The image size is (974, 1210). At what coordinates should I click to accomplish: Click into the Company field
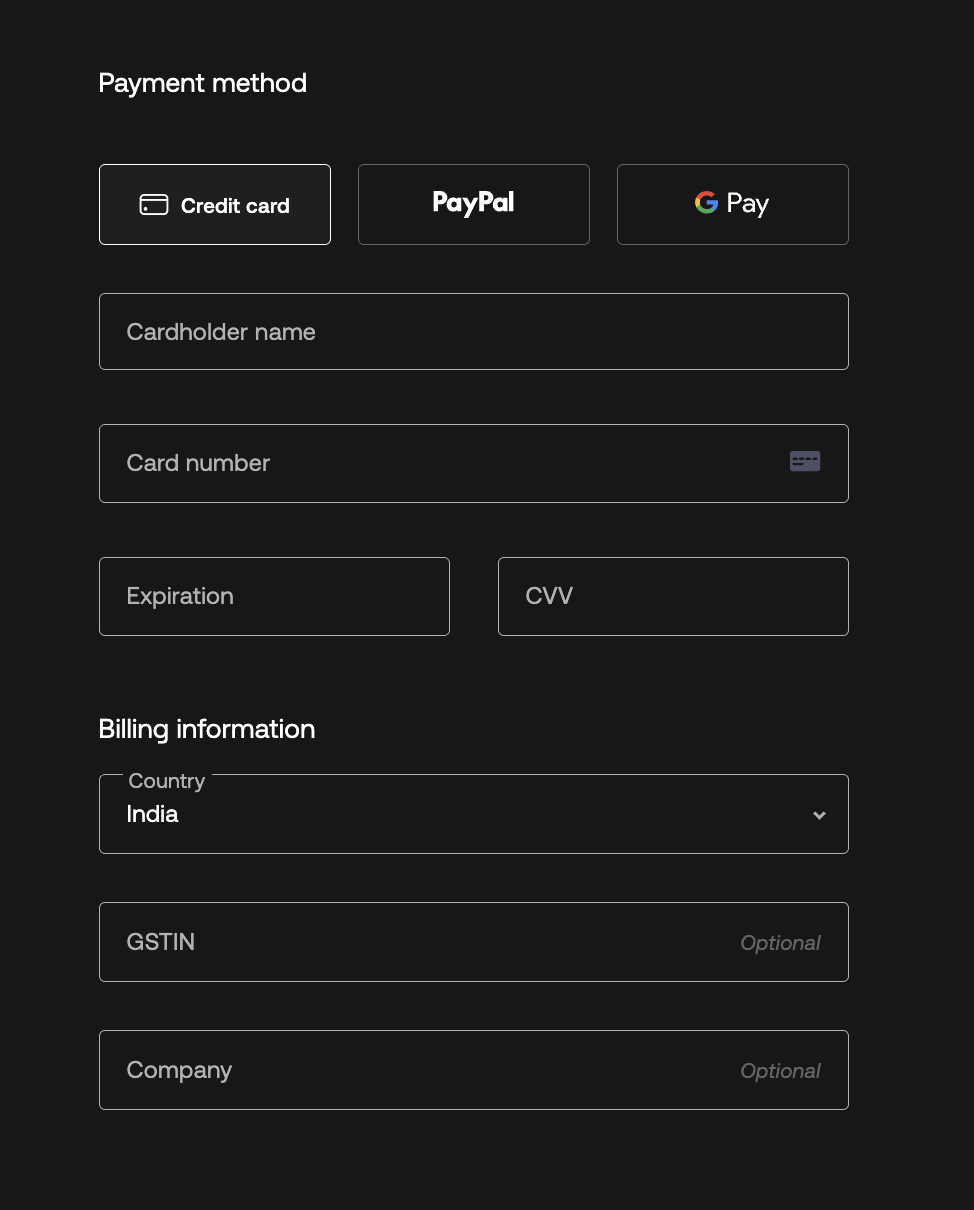[x=420, y=1070]
